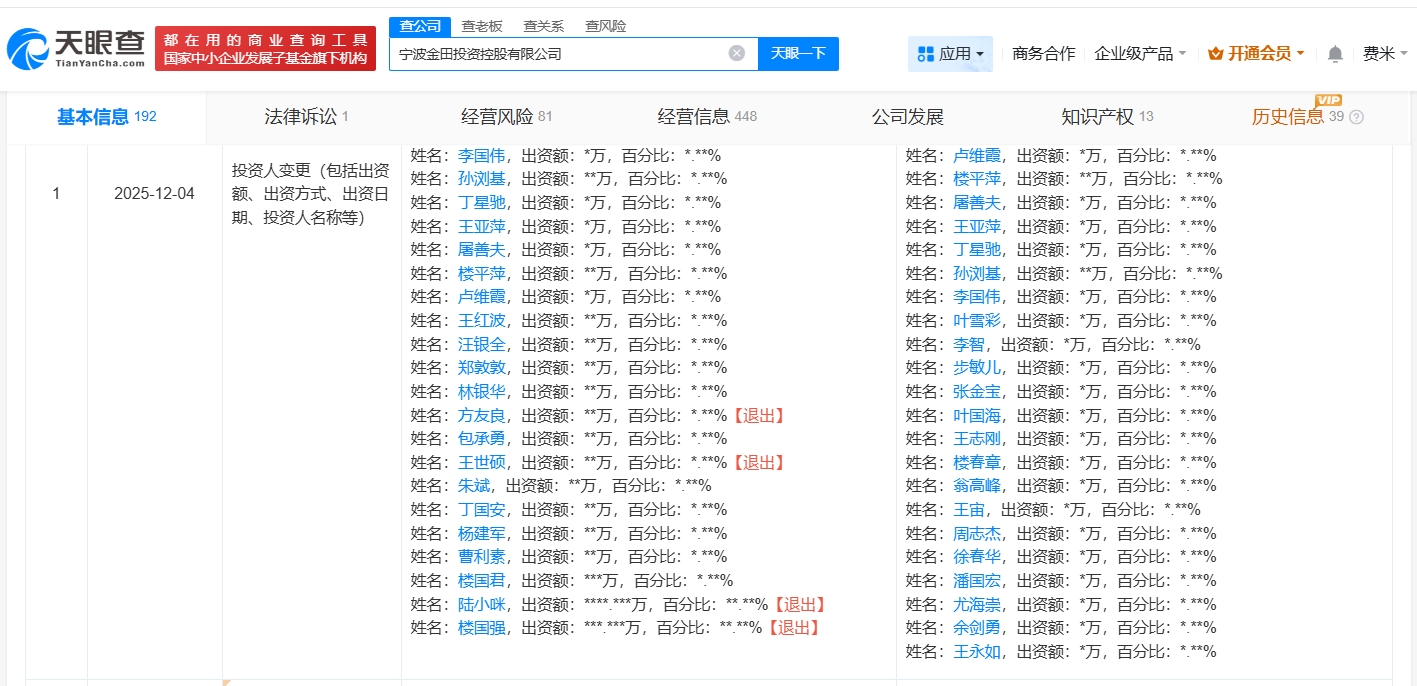The image size is (1417, 686).
Task: Open investor 陆小咪 profile link
Action: pos(482,604)
